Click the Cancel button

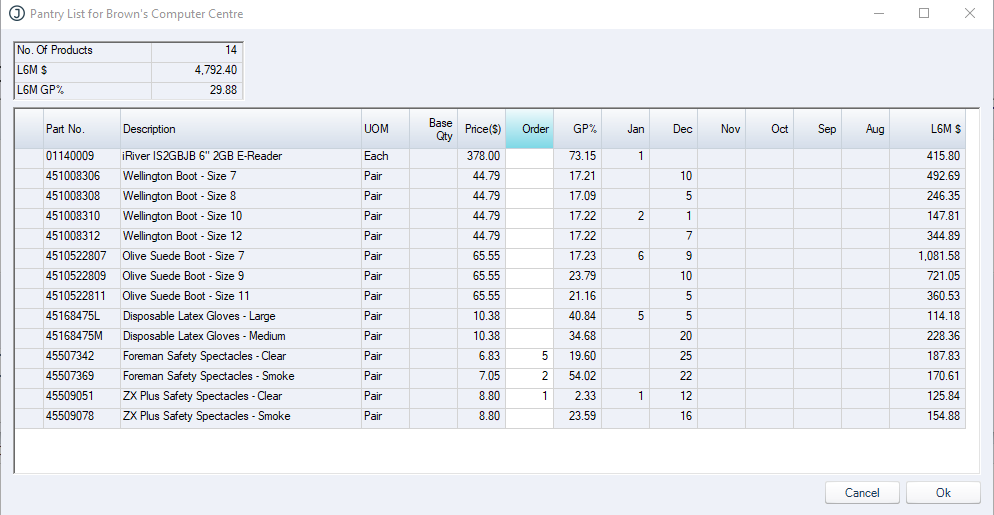coord(862,493)
